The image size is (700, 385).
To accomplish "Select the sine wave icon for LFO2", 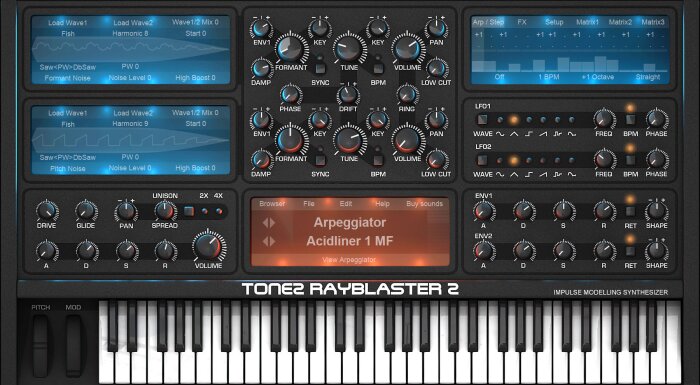I will coord(500,174).
